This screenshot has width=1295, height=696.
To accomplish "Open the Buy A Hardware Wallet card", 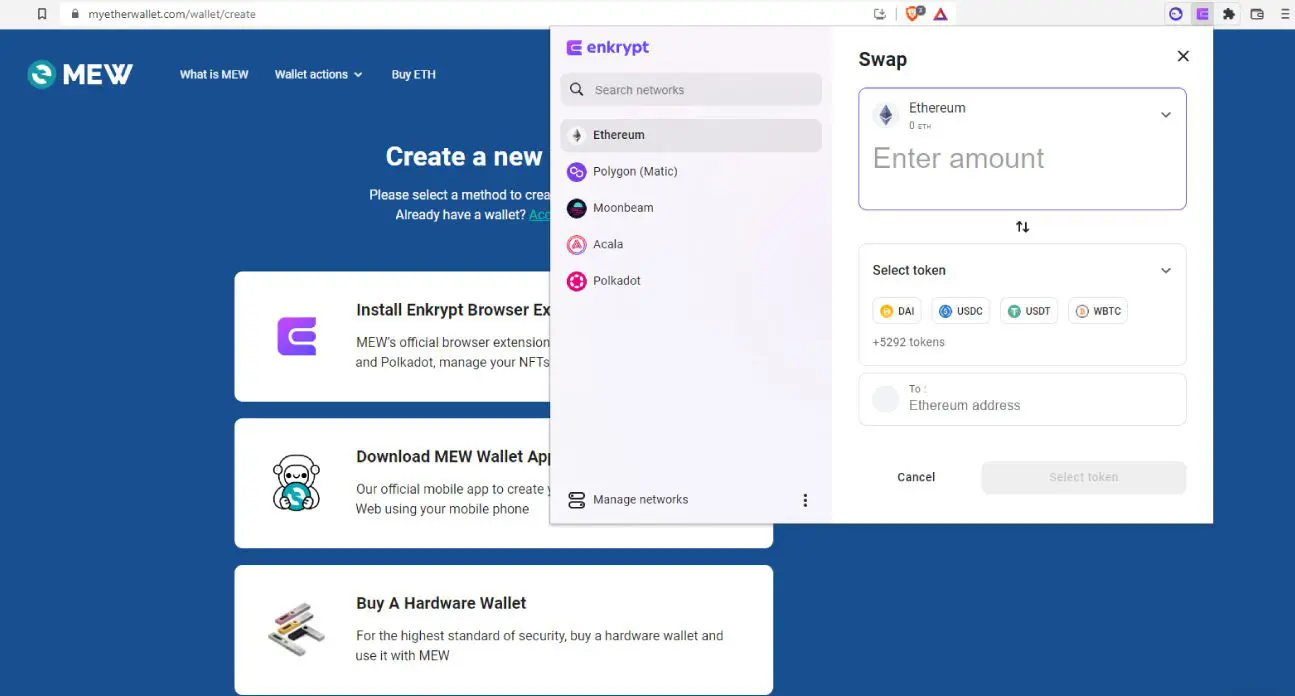I will pos(504,630).
